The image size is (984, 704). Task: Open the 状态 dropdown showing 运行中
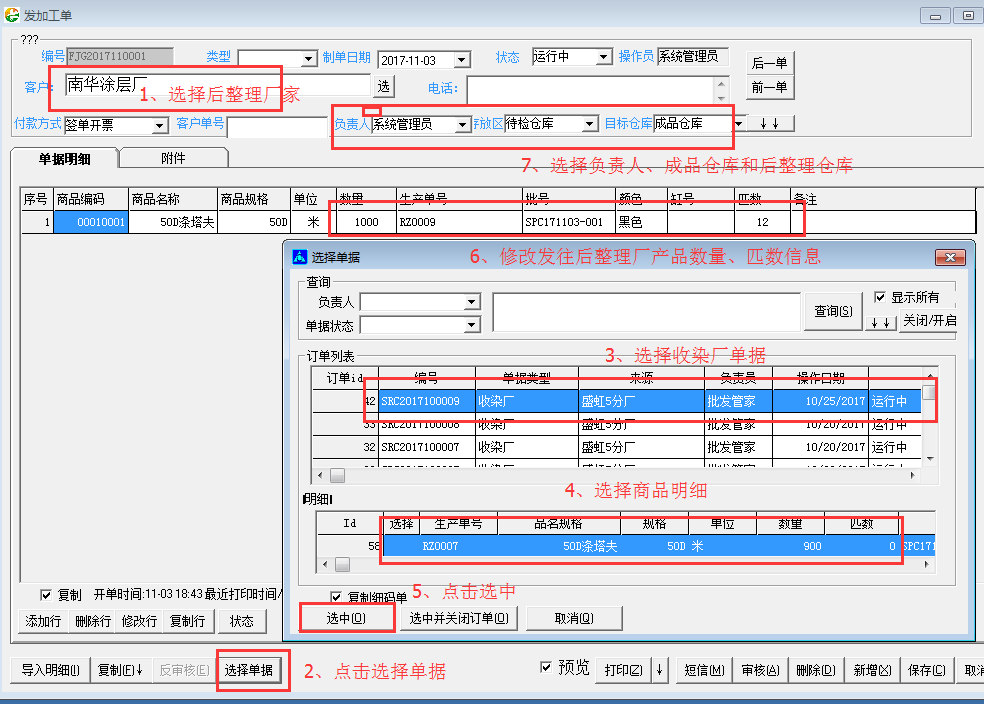click(603, 57)
